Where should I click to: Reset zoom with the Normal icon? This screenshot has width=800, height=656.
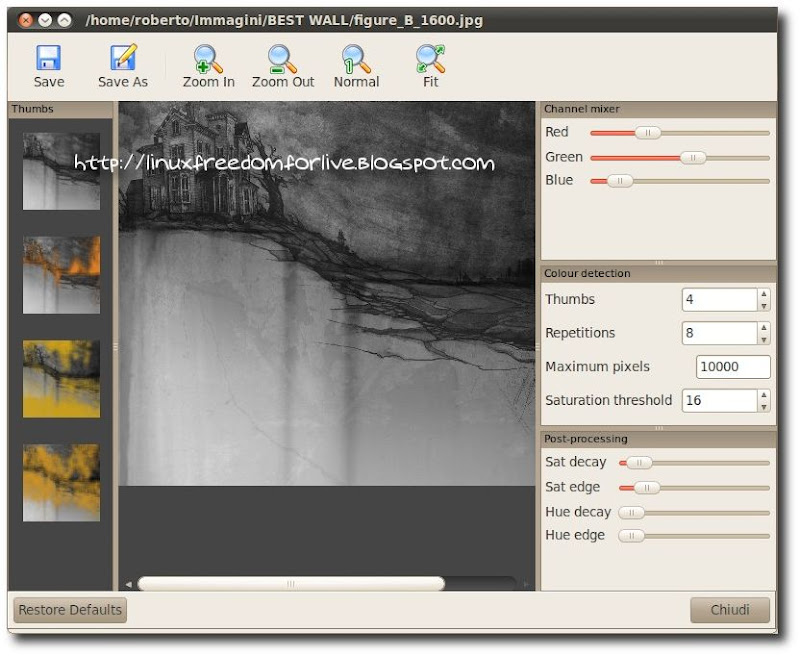click(356, 58)
